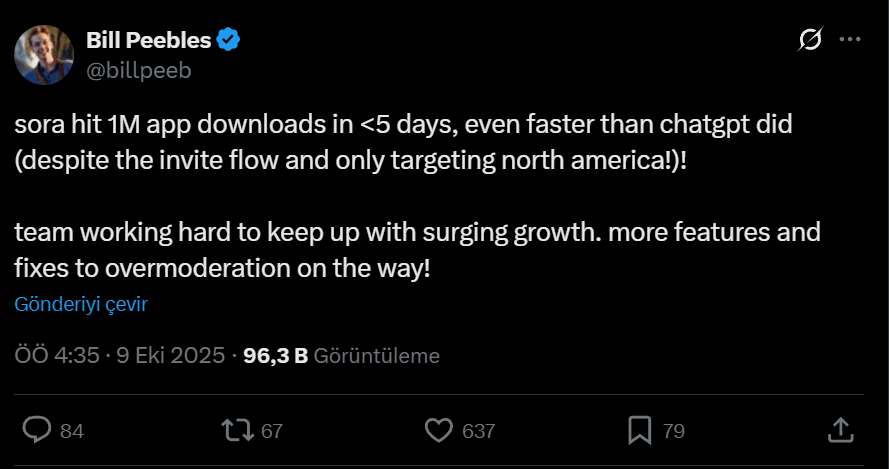The height and width of the screenshot is (469, 889).
Task: Click the blue verified badge
Action: (229, 40)
